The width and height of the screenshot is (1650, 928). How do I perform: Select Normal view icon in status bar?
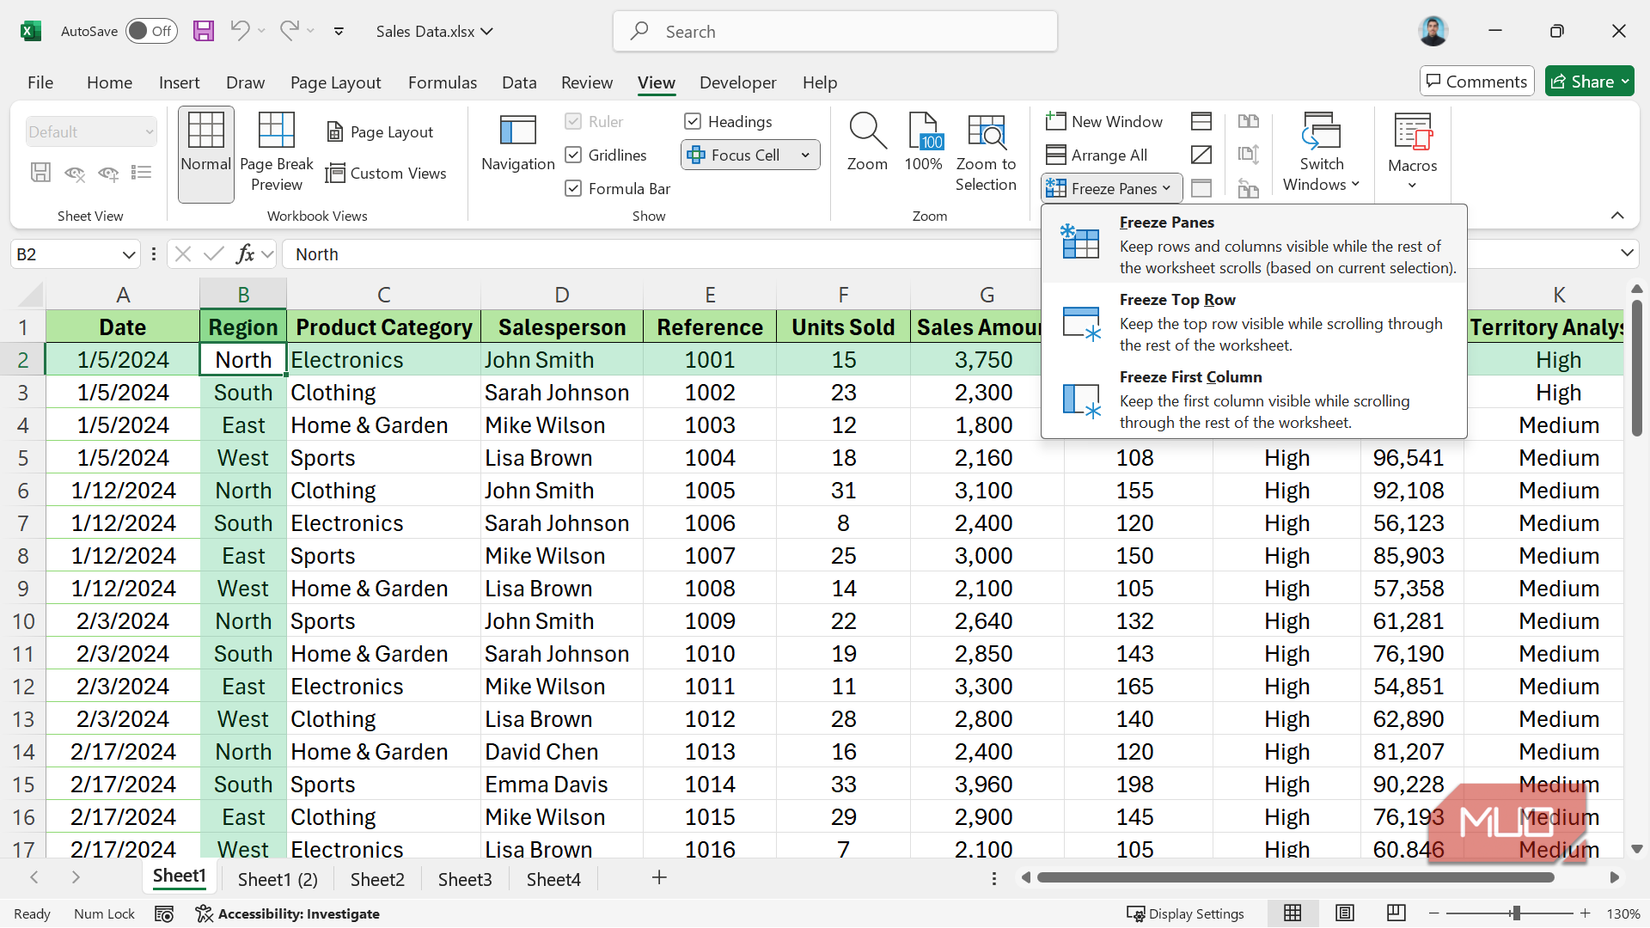click(x=1293, y=913)
